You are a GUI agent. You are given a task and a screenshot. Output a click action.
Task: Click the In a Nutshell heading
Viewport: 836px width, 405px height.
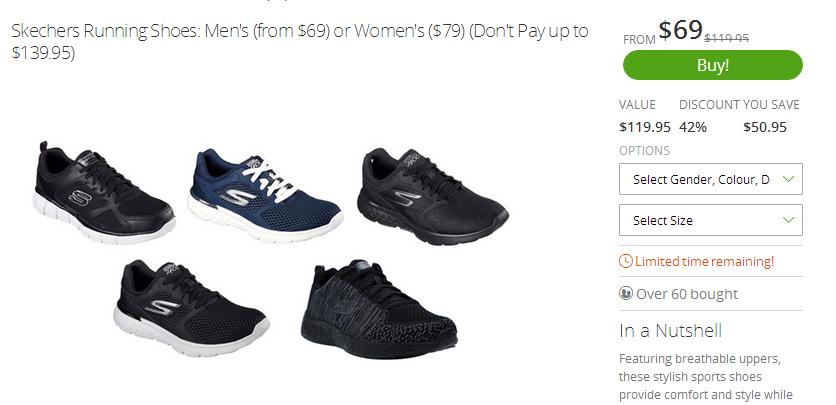coord(670,330)
